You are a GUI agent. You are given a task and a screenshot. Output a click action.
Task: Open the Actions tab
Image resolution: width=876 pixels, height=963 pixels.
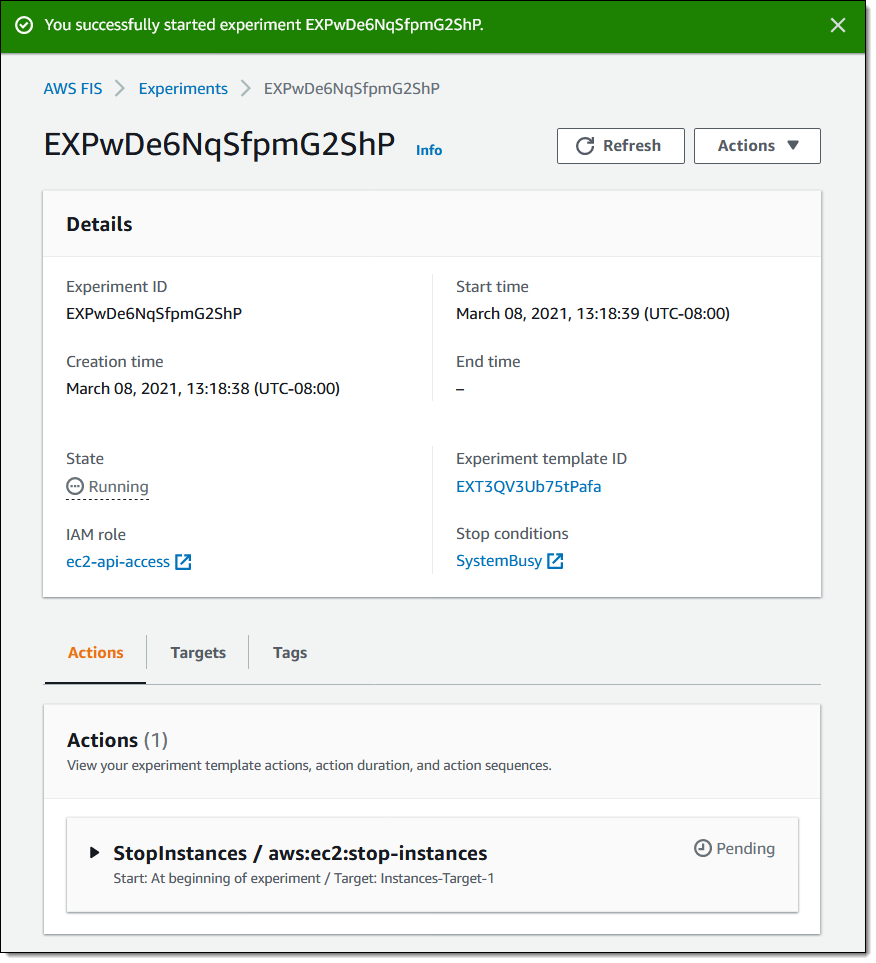coord(95,652)
